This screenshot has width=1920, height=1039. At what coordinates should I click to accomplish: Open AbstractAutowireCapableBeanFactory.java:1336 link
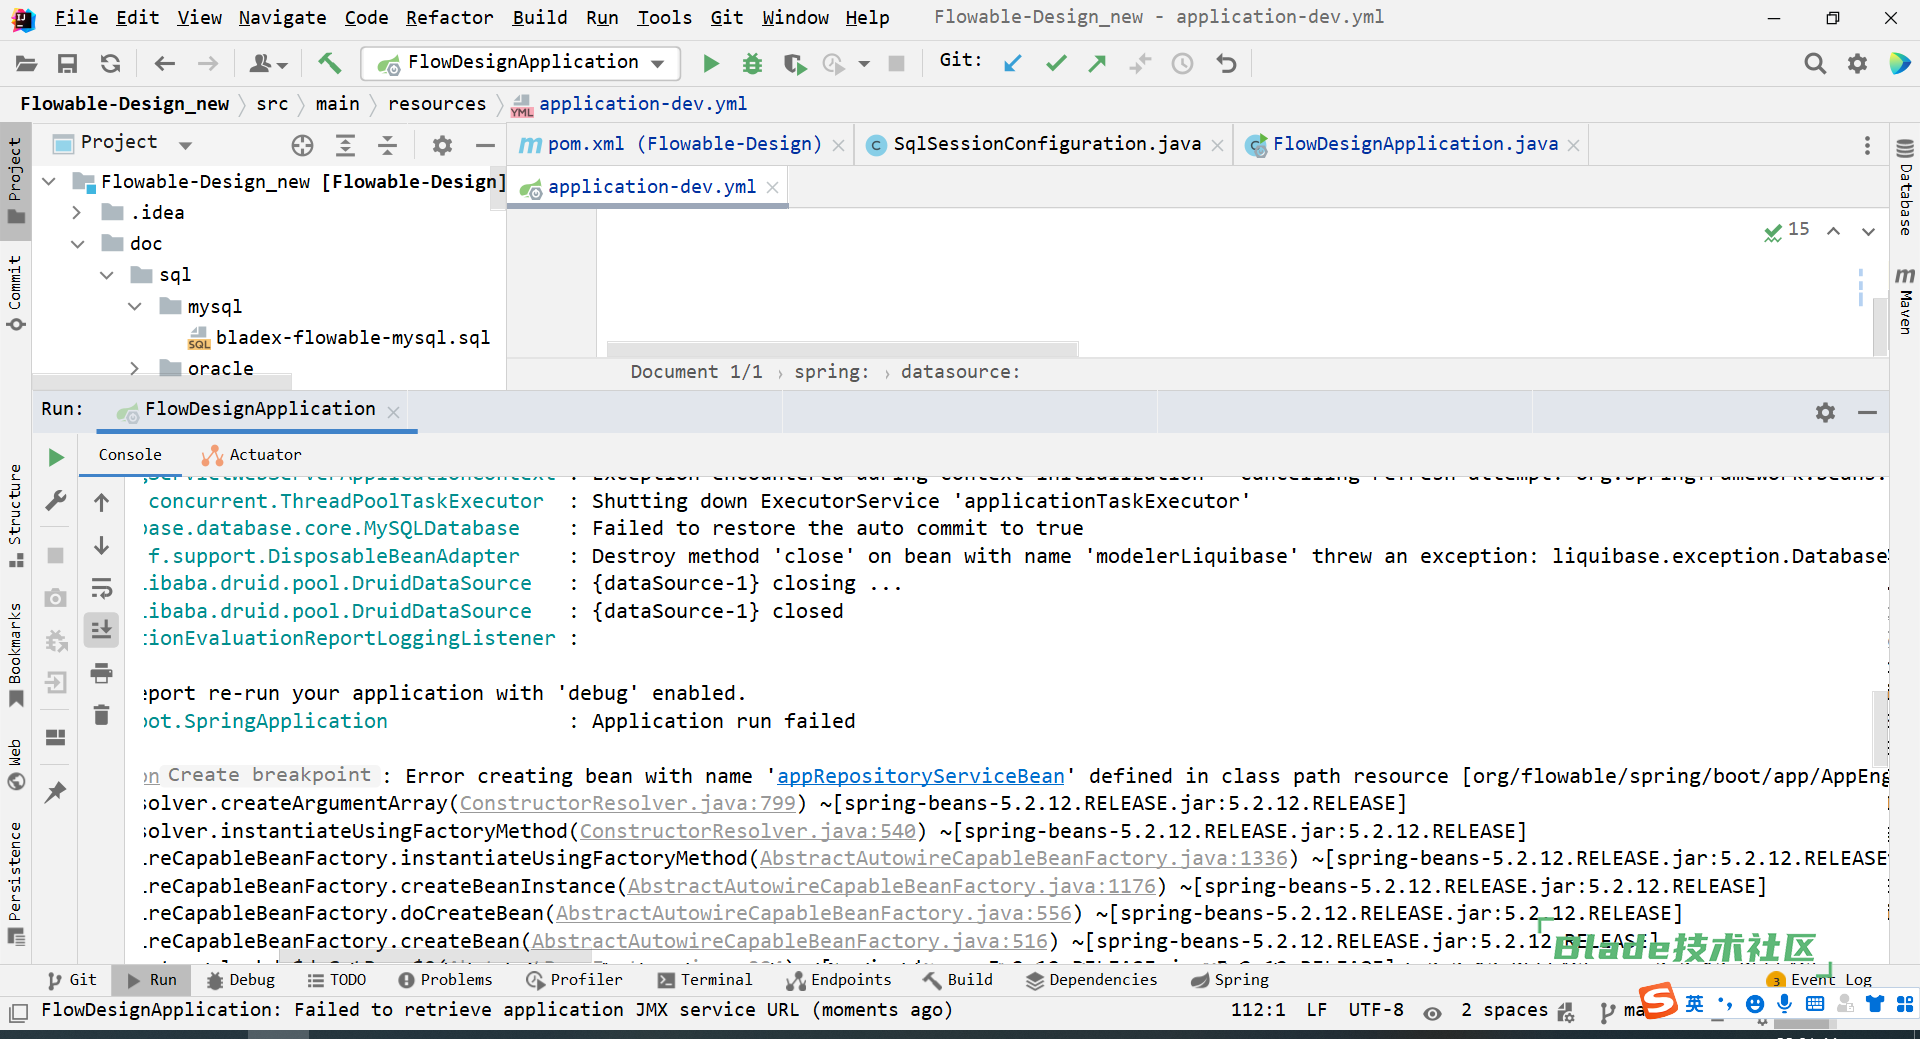[x=1024, y=858]
